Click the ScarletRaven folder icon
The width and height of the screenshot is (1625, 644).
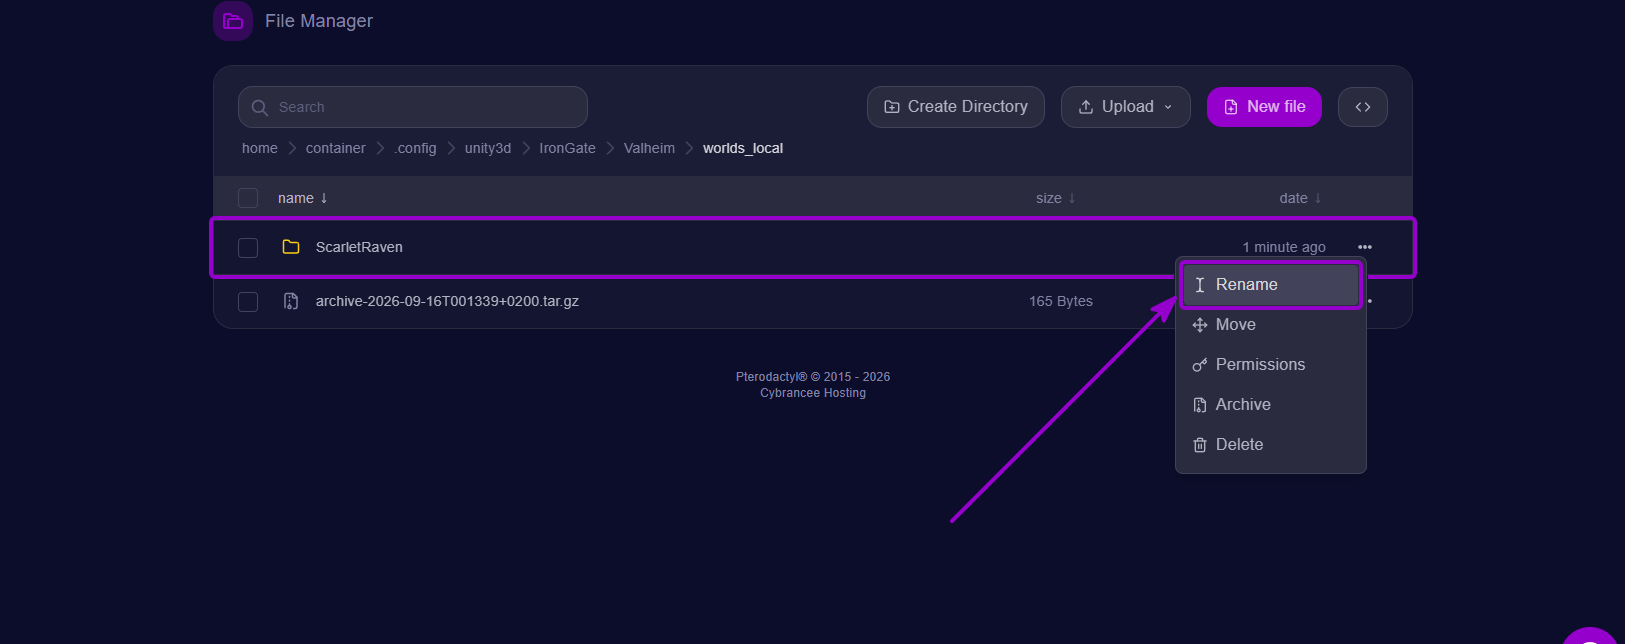pyautogui.click(x=291, y=247)
